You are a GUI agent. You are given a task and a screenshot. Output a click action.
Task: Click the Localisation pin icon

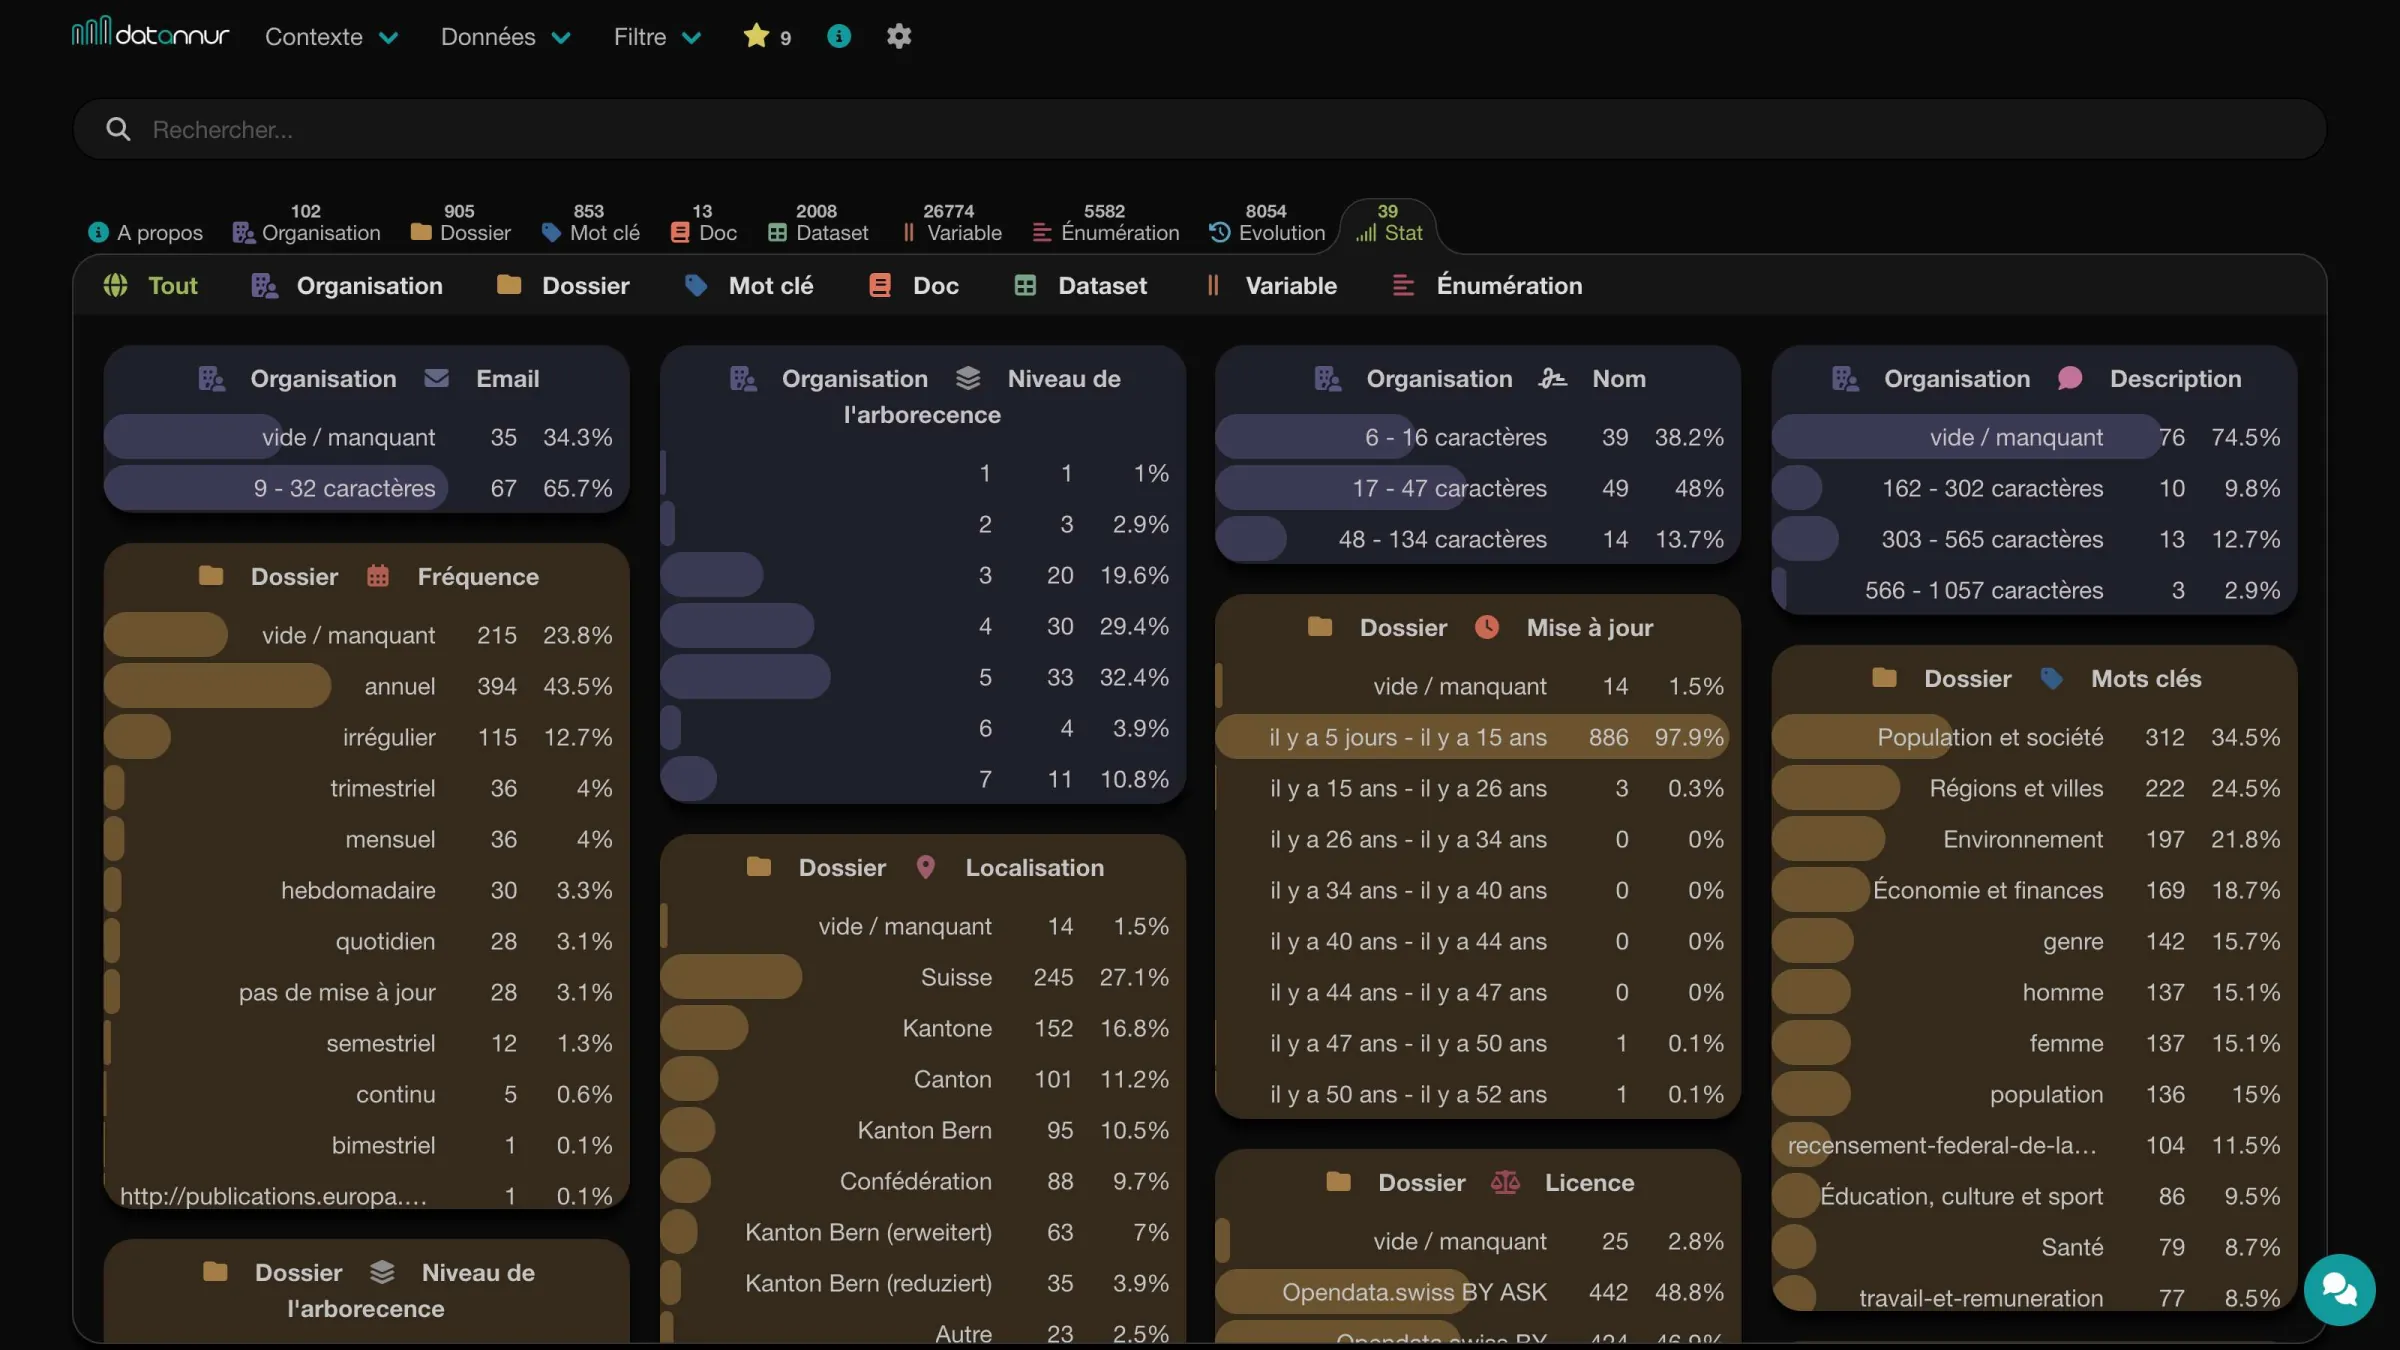click(x=926, y=867)
